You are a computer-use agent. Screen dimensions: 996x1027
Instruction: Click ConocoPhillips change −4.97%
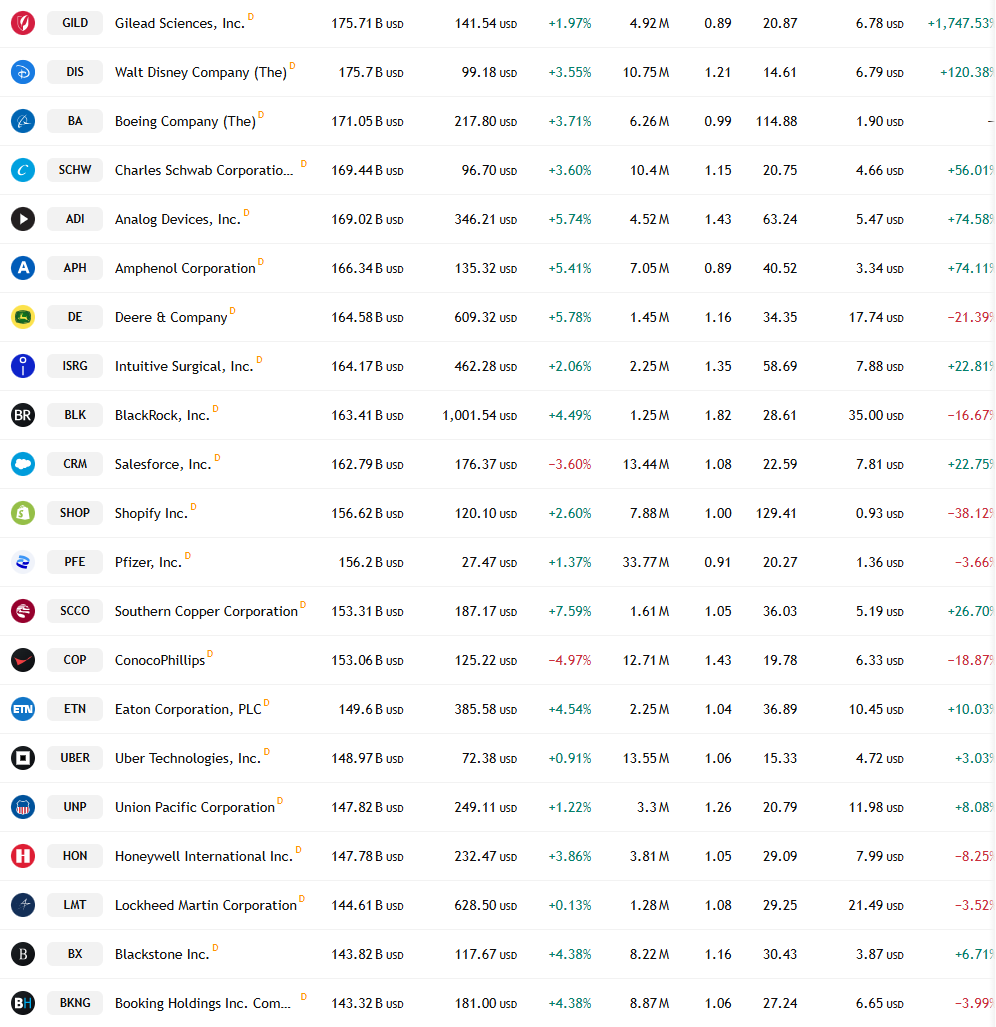570,660
